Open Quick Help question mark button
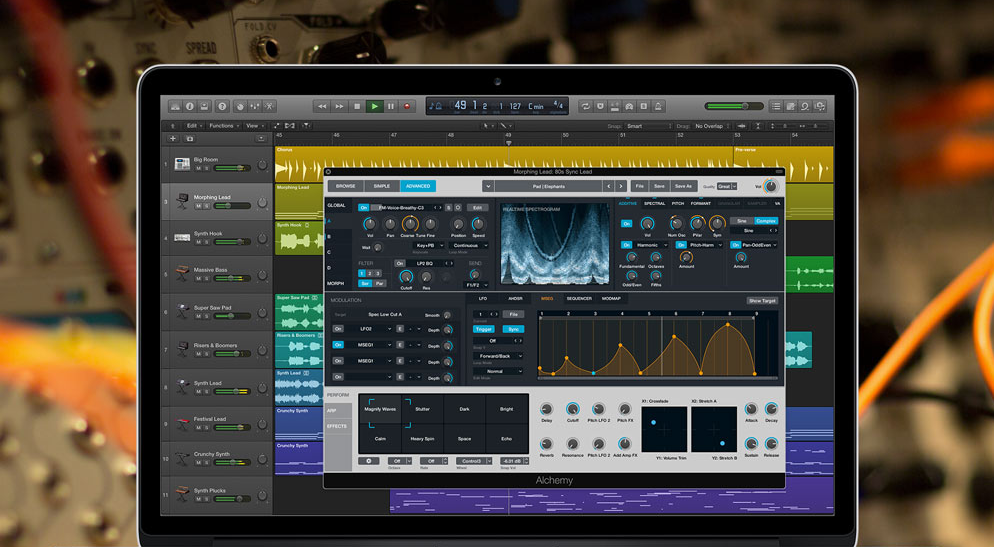994x547 pixels. tap(222, 106)
